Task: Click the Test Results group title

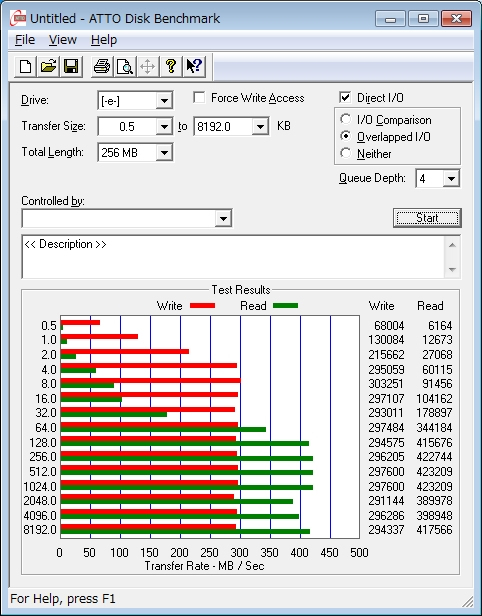Action: (x=241, y=290)
